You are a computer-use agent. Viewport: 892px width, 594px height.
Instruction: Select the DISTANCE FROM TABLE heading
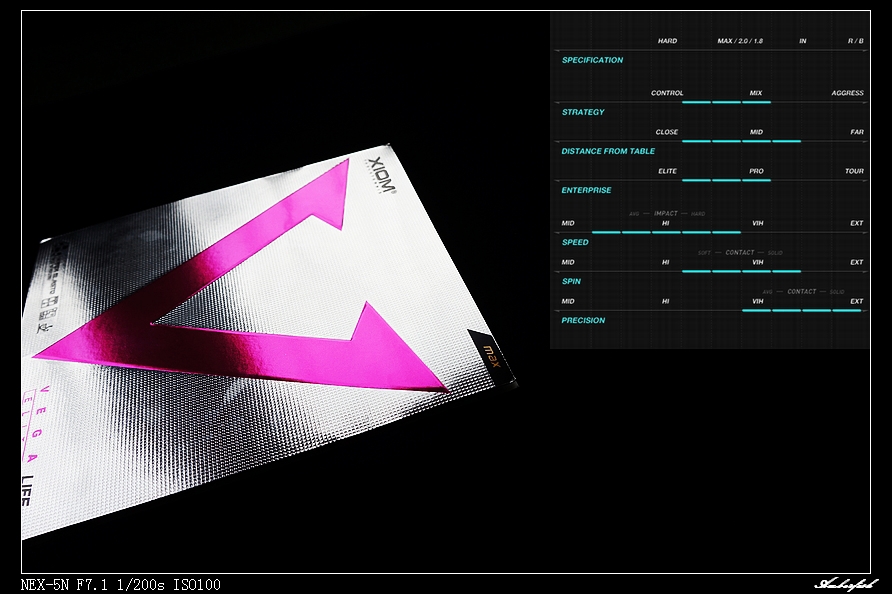(608, 151)
